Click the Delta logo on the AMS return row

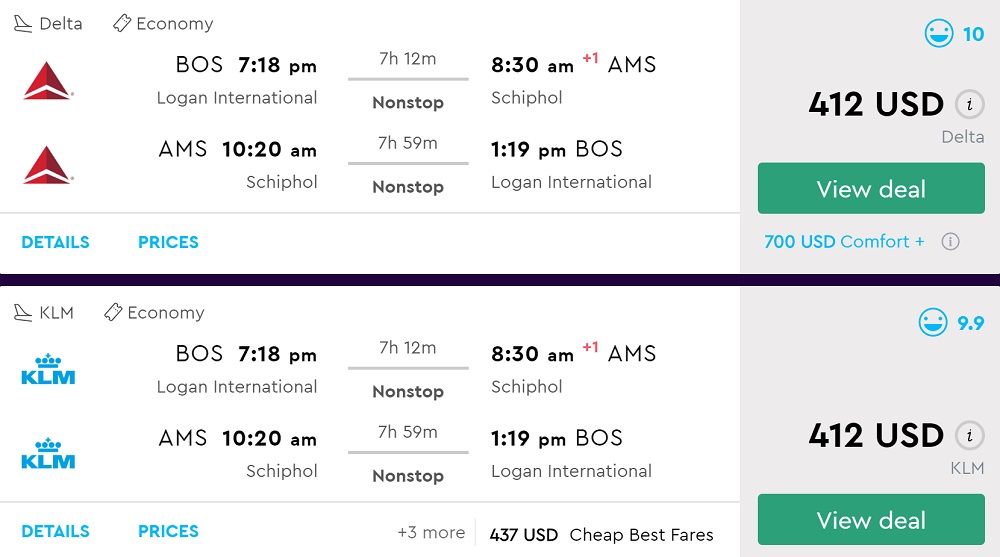tap(47, 165)
